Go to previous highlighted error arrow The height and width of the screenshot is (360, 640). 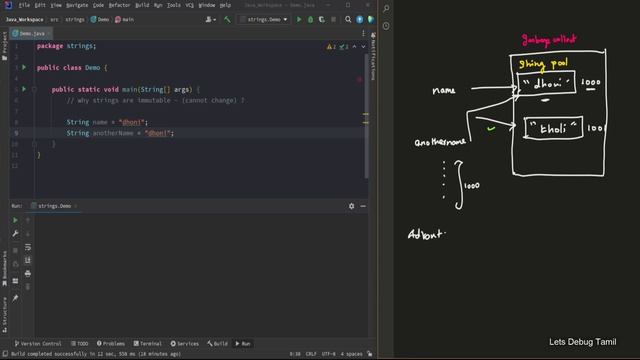point(354,47)
